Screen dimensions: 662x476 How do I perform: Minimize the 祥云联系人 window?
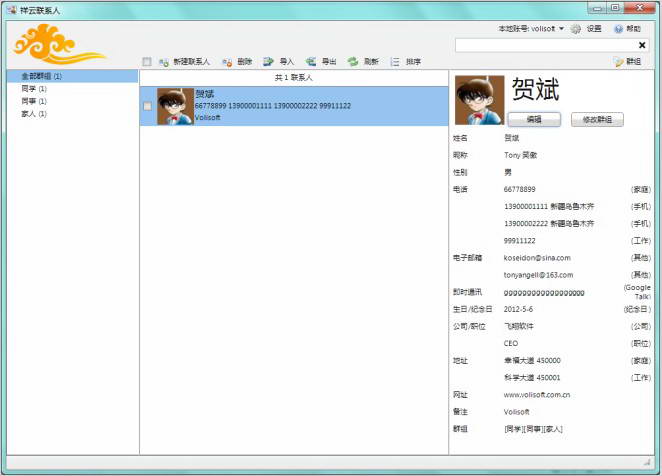[x=597, y=8]
